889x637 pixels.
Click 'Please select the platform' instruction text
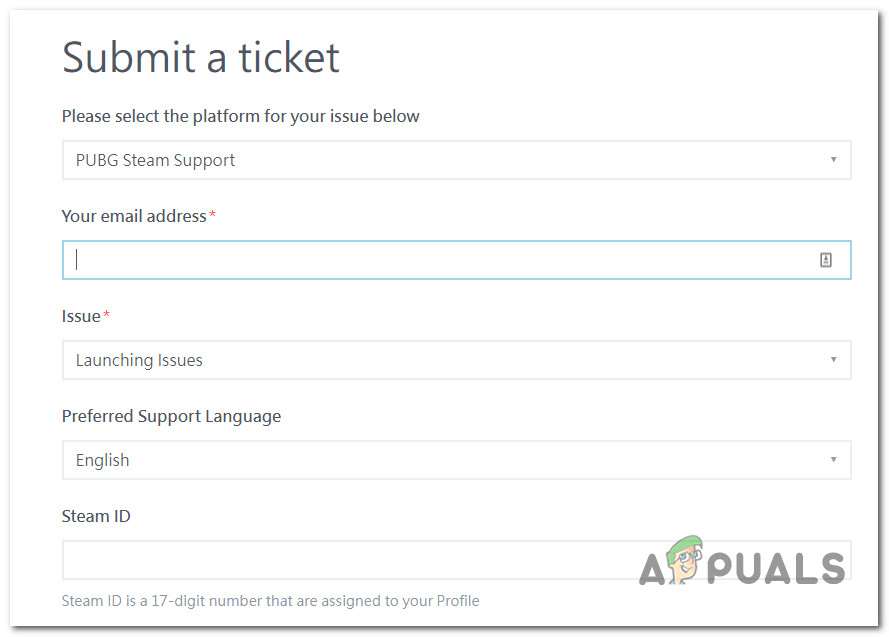240,116
